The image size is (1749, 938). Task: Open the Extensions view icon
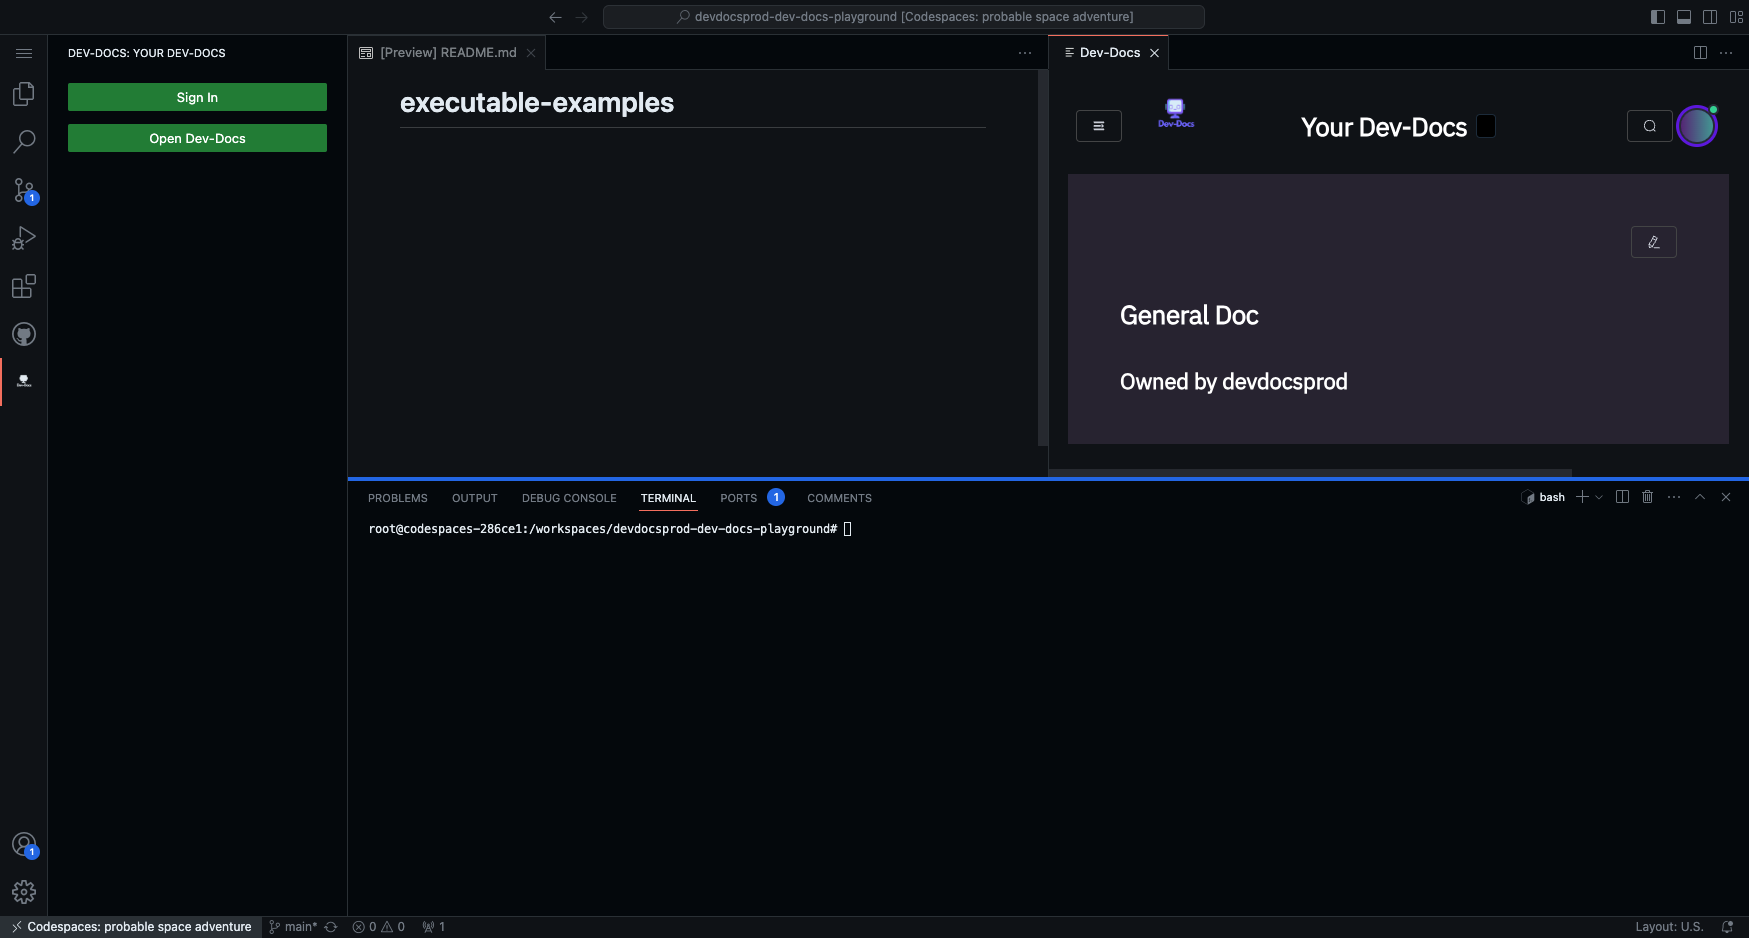click(x=24, y=287)
